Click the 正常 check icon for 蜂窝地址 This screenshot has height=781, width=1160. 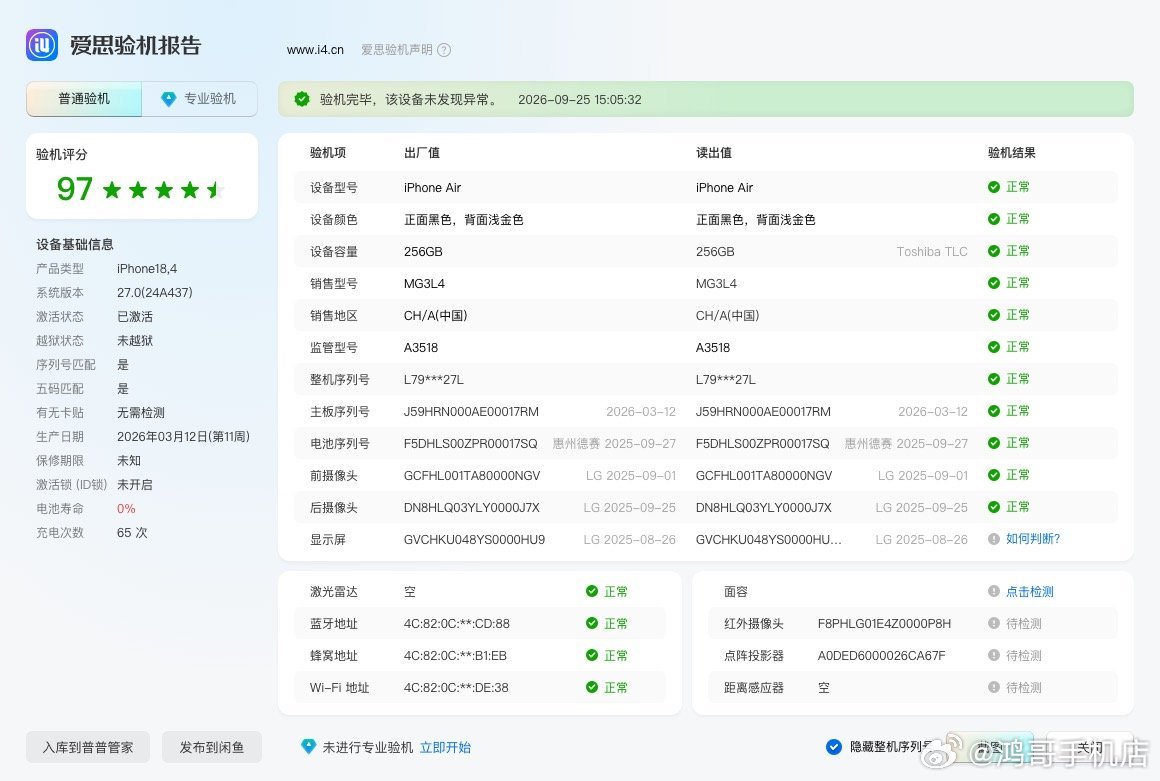click(x=591, y=655)
